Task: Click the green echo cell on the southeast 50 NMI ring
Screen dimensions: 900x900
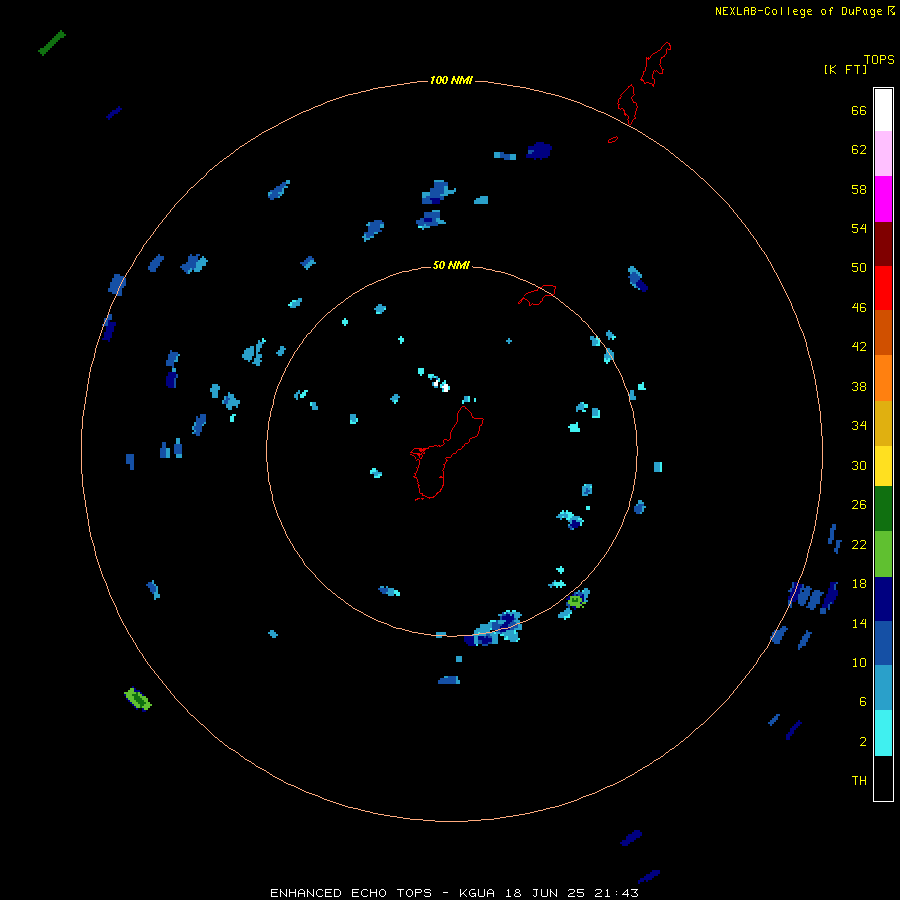Action: [x=576, y=601]
